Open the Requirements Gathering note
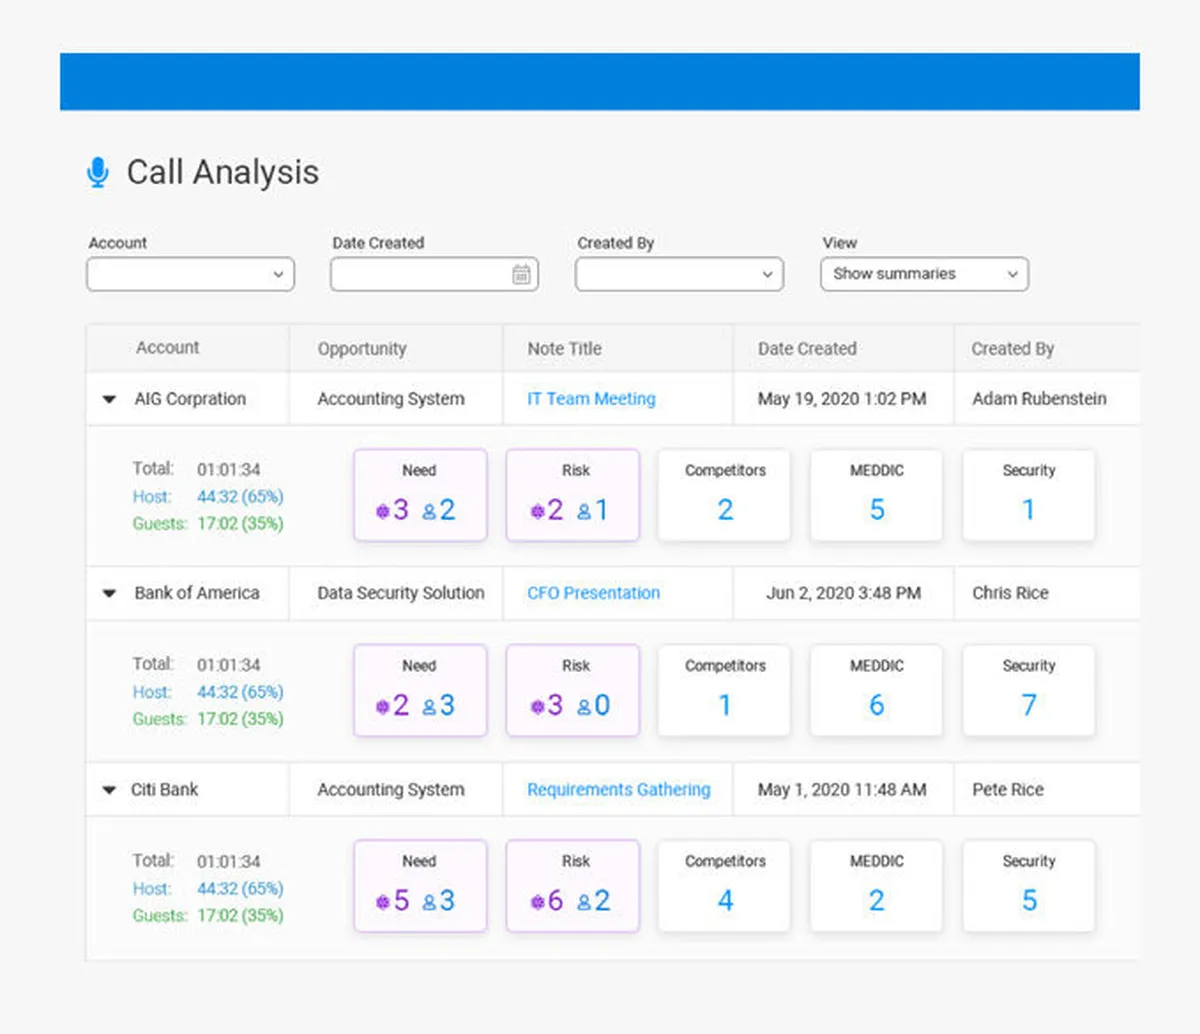 [x=618, y=790]
